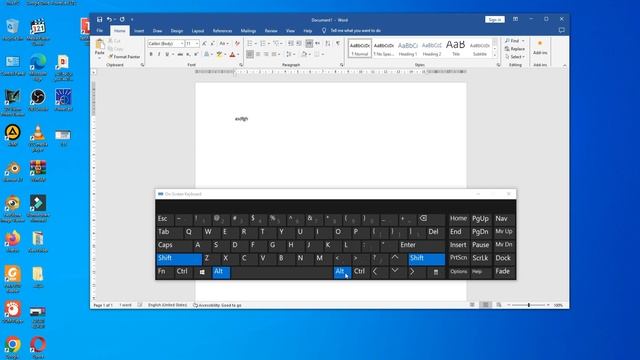This screenshot has height=360, width=640.
Task: Open the Select dropdown in Editing group
Action: (x=515, y=57)
